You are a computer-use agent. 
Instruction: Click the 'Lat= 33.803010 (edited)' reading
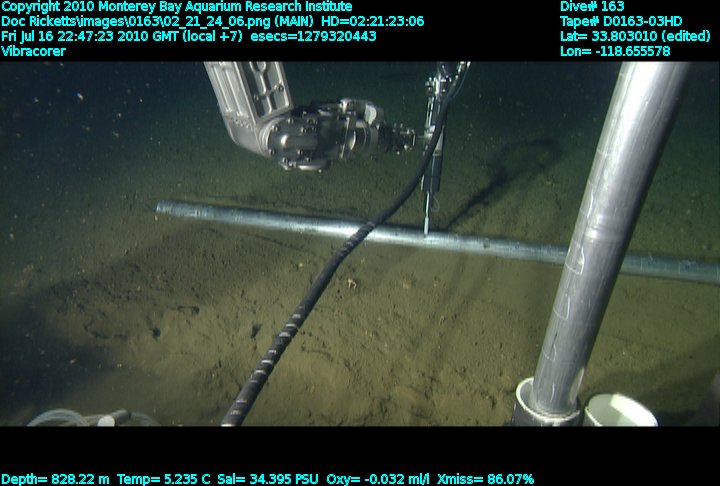635,36
